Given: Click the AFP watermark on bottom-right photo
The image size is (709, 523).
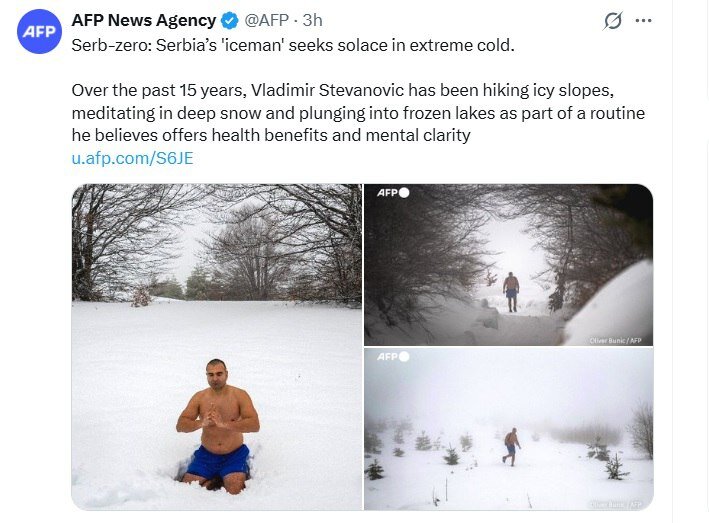Looking at the screenshot, I should [x=392, y=357].
